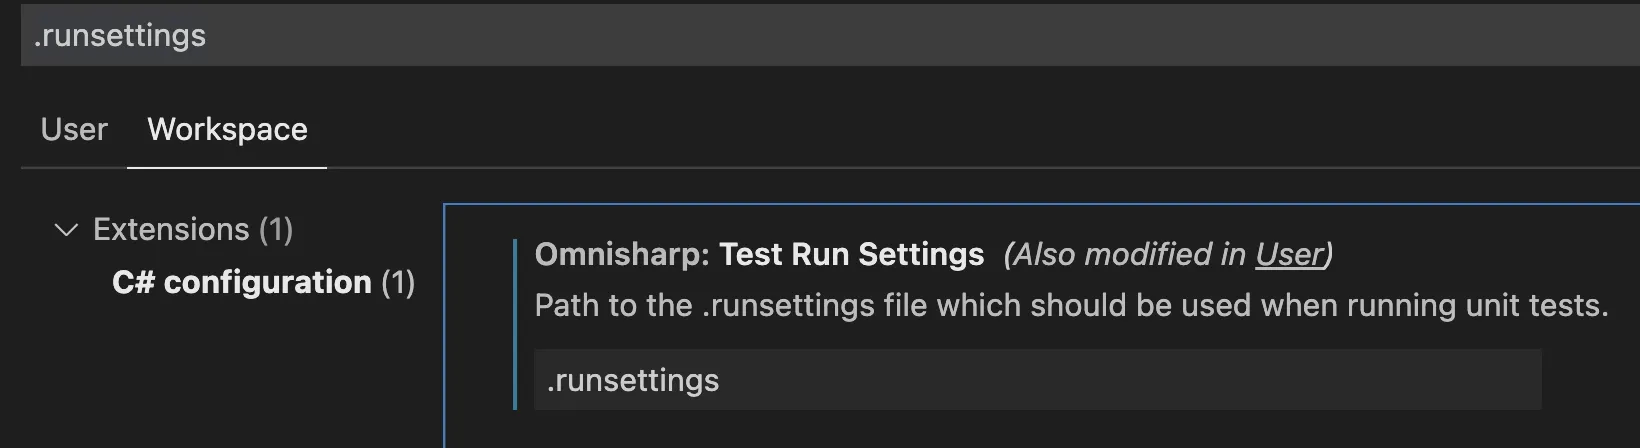Select the Workspace settings tab
This screenshot has height=448, width=1640.
tap(227, 130)
